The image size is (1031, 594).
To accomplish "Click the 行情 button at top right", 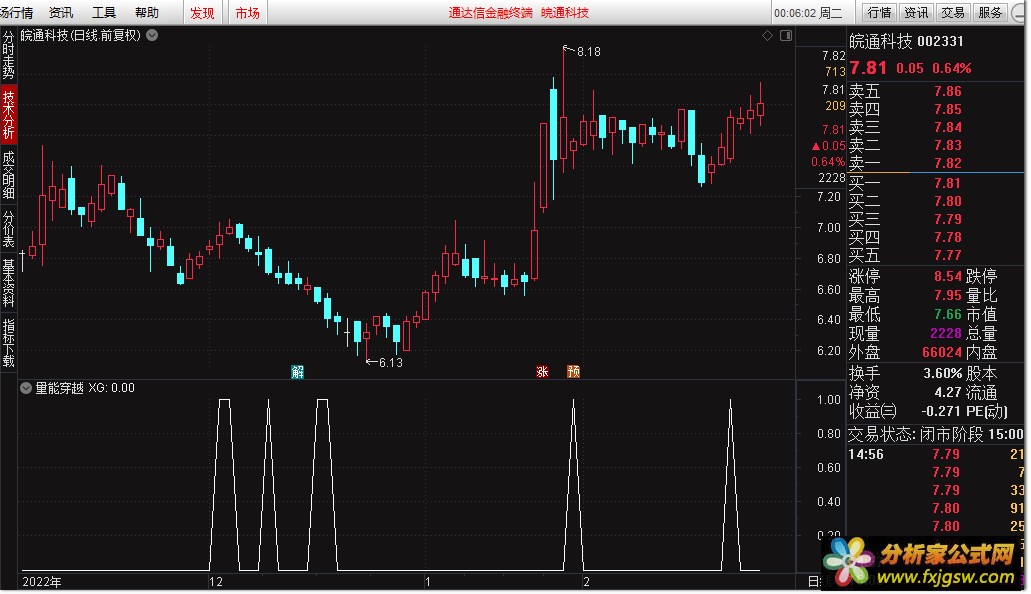I will click(879, 12).
